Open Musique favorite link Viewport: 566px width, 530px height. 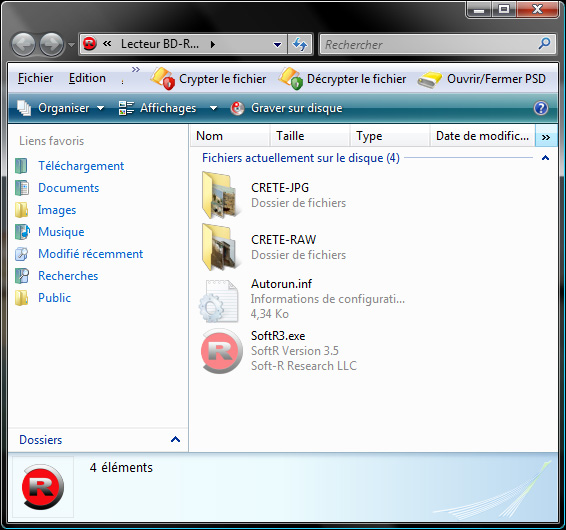pos(61,232)
